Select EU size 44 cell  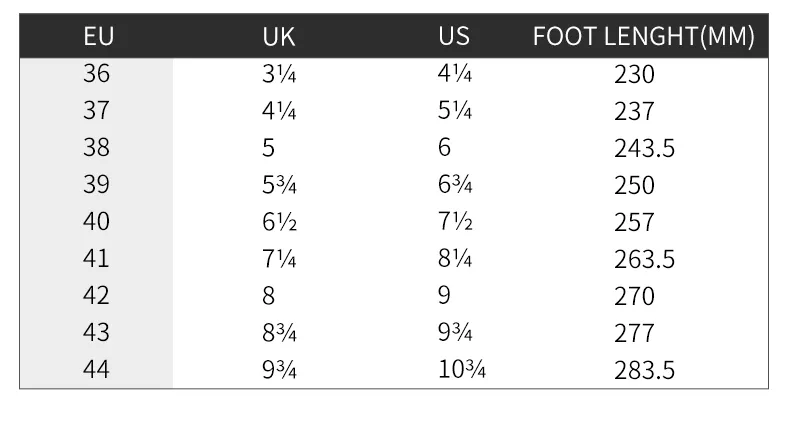click(x=97, y=370)
